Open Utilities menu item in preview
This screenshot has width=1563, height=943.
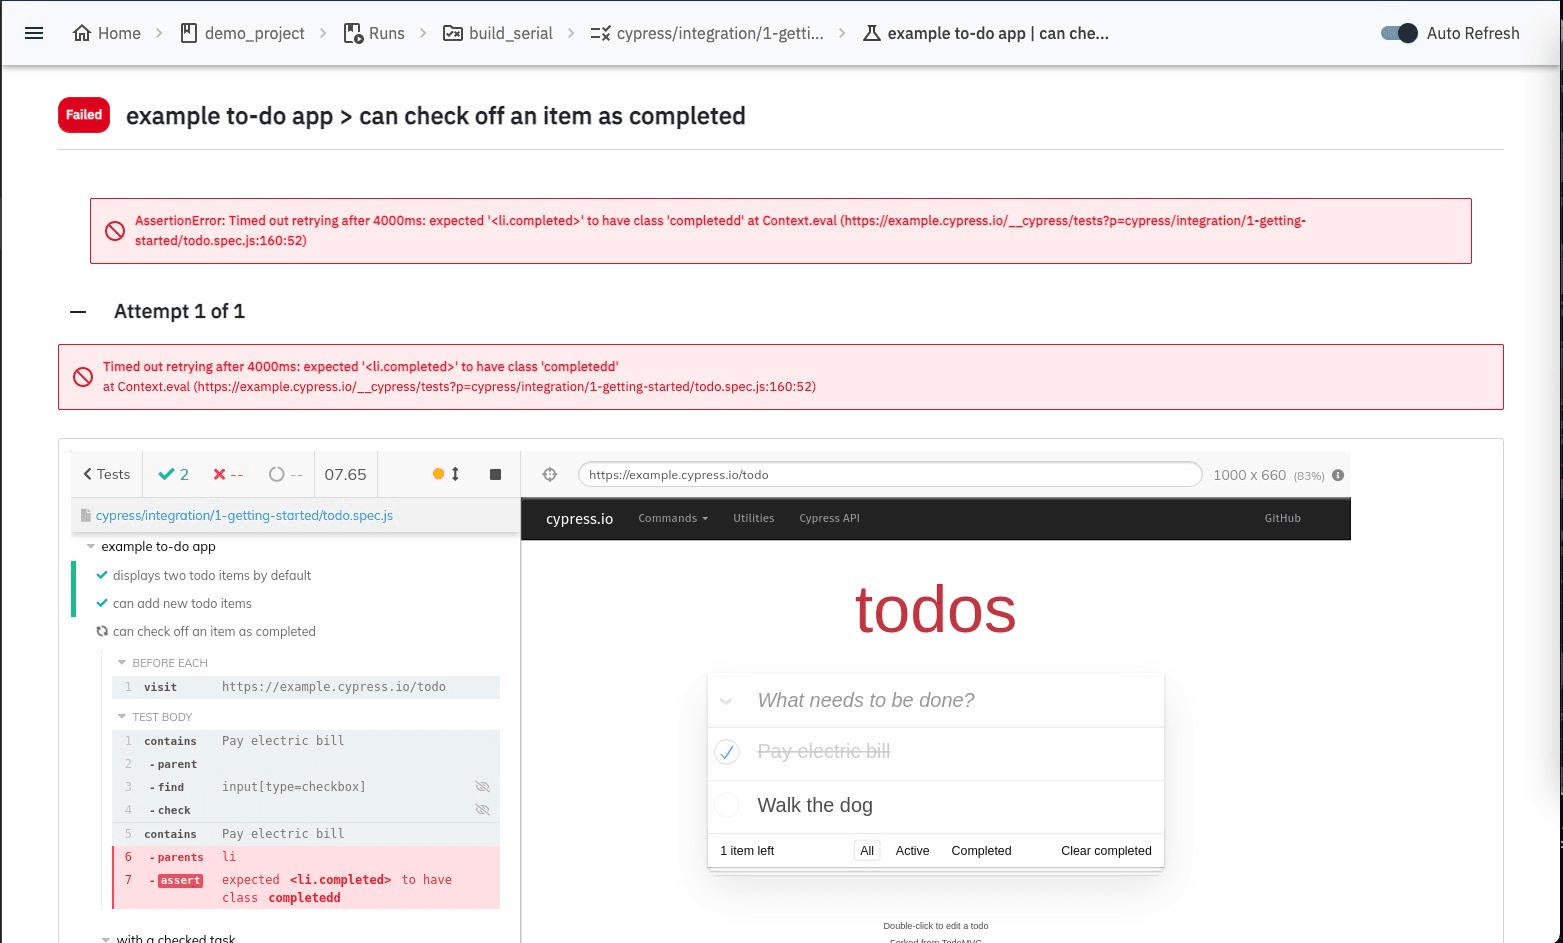click(753, 518)
